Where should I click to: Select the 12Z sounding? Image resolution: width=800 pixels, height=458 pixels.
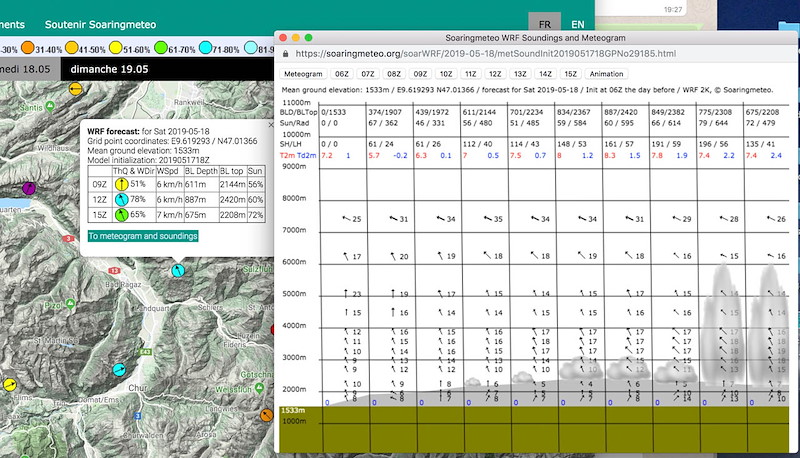[x=495, y=74]
